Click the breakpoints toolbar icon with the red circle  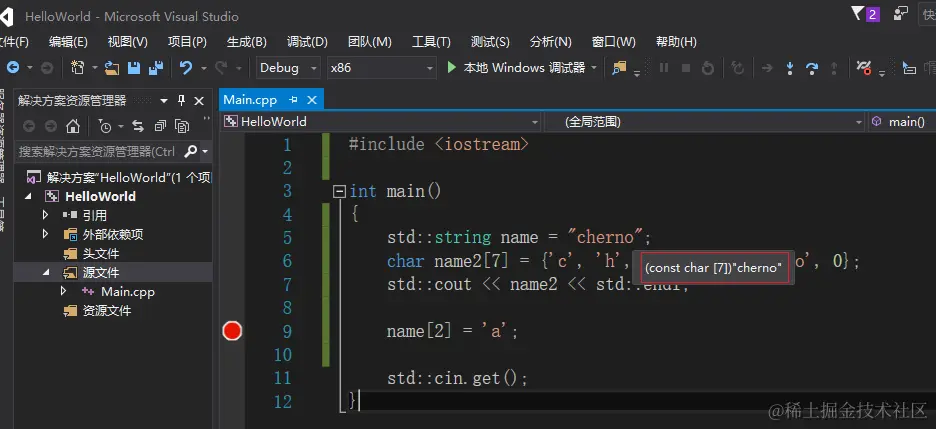864,67
